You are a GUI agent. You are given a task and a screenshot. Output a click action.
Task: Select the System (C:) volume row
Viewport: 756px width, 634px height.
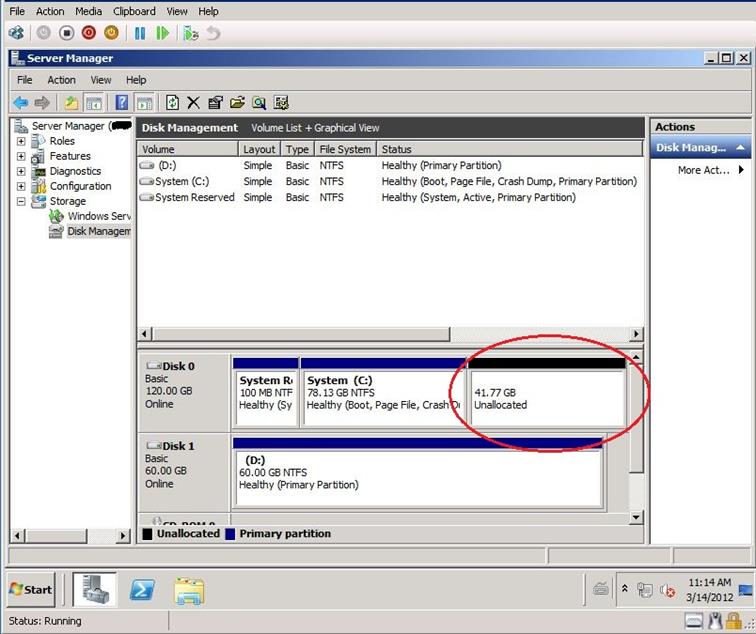coord(186,181)
